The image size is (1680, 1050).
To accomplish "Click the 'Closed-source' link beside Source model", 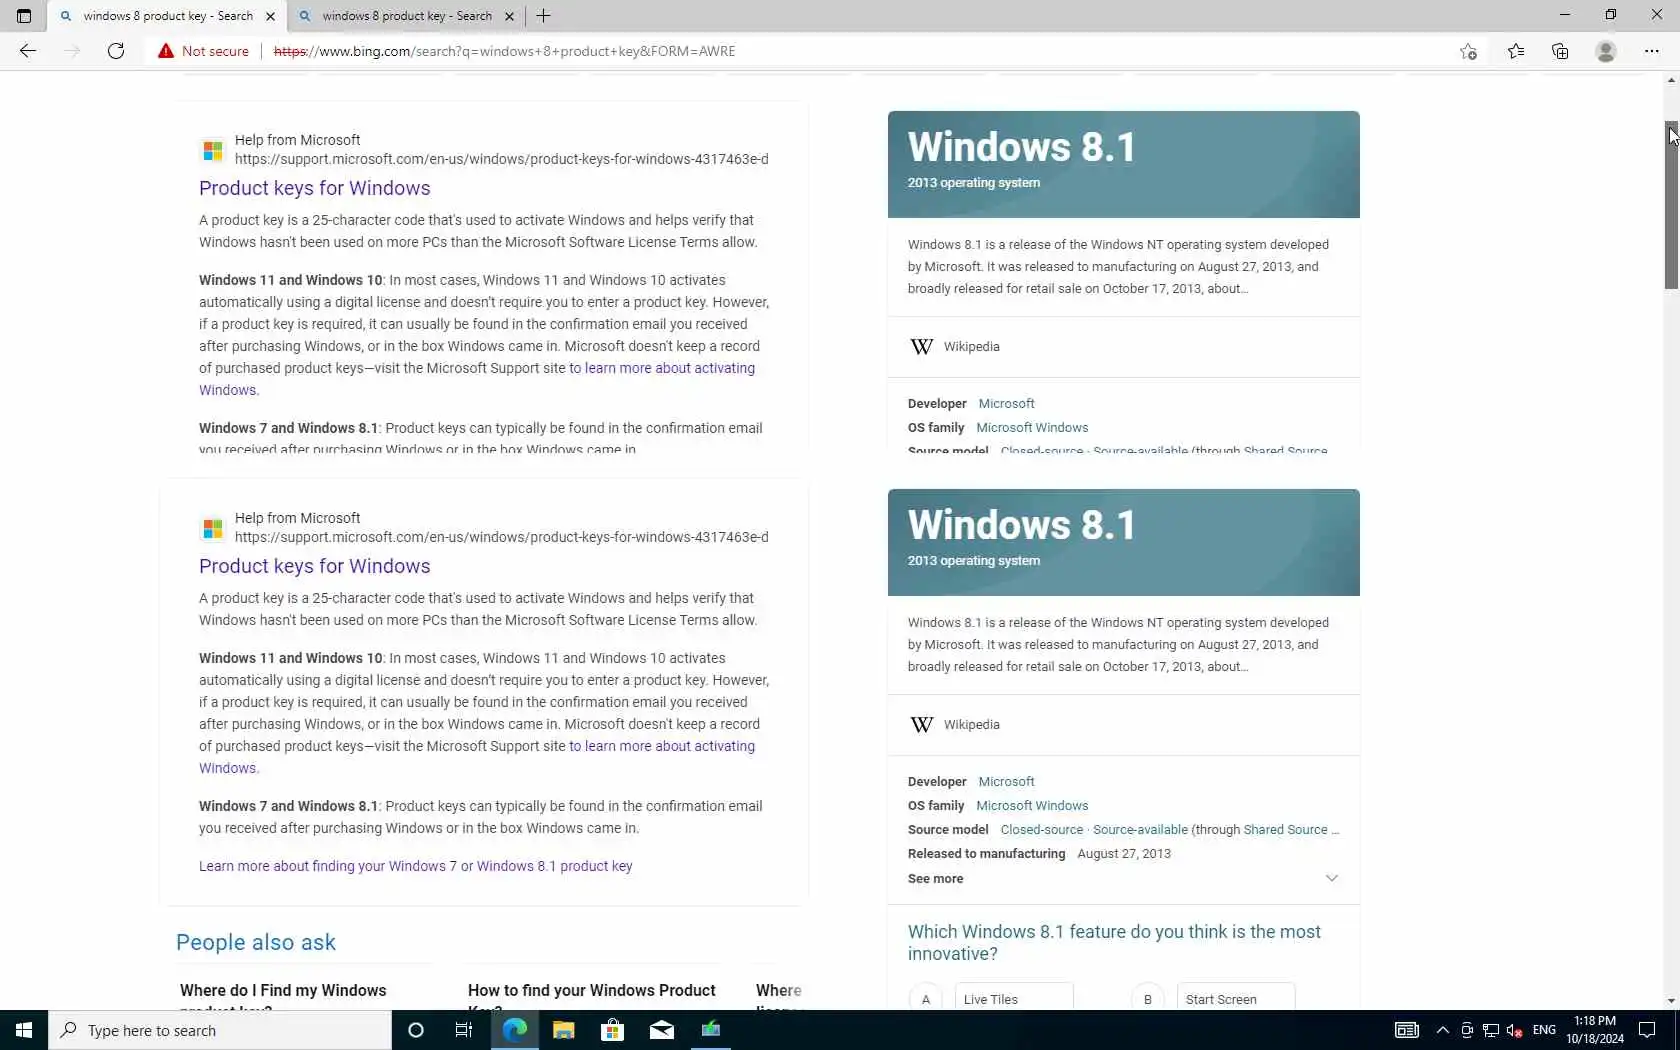I will click(1042, 830).
